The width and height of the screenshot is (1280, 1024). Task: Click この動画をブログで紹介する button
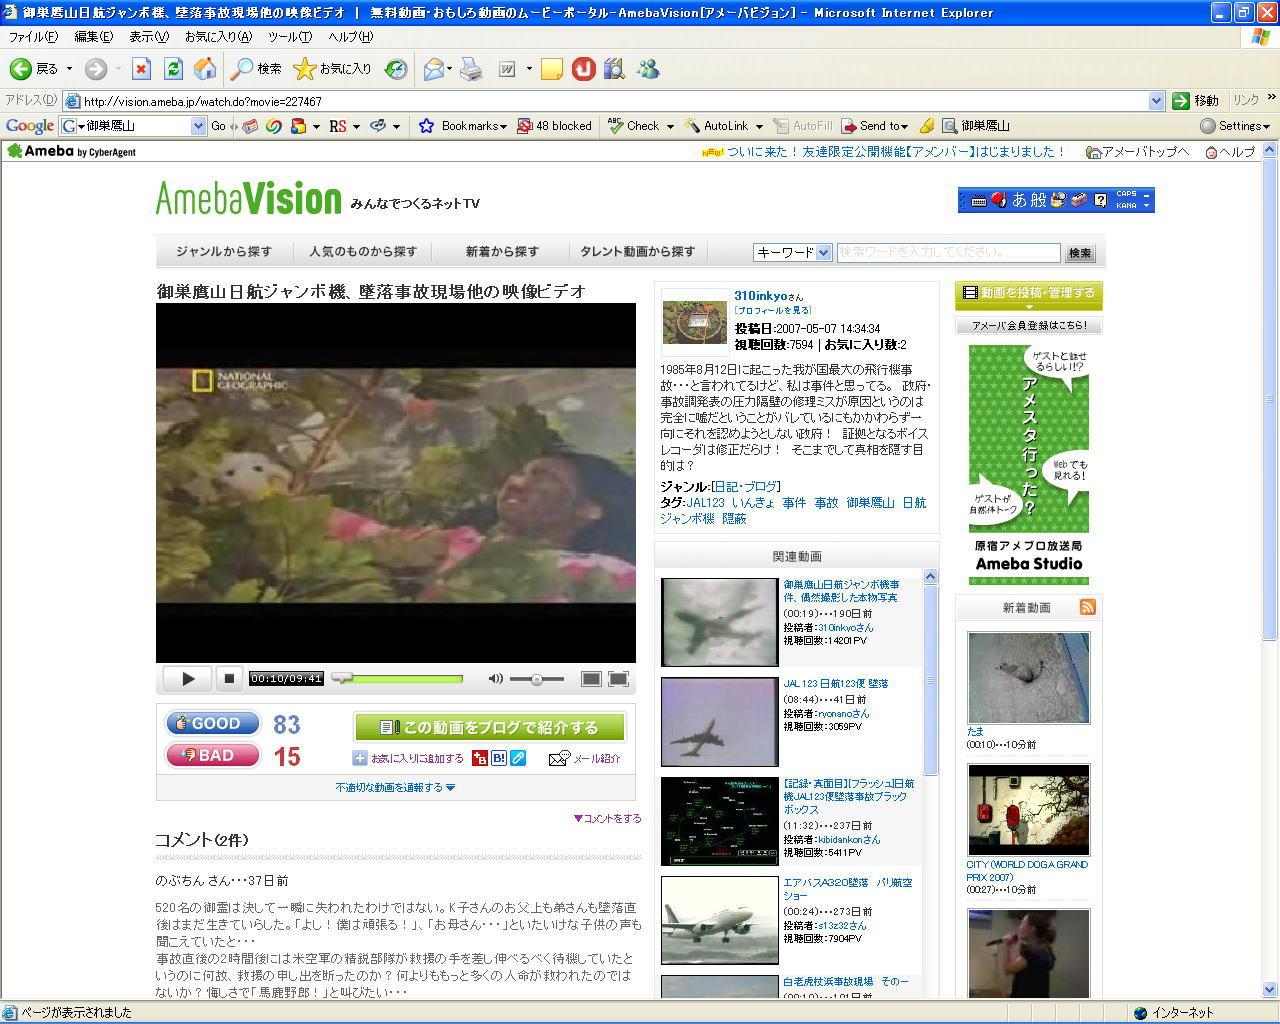tap(489, 727)
